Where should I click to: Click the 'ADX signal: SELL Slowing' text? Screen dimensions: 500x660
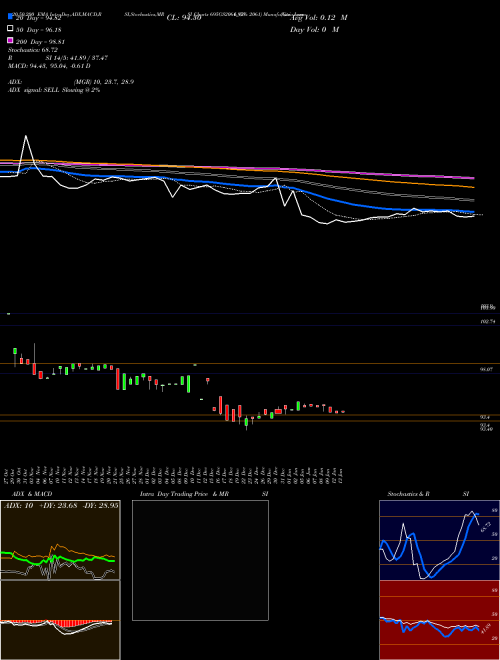(45, 90)
